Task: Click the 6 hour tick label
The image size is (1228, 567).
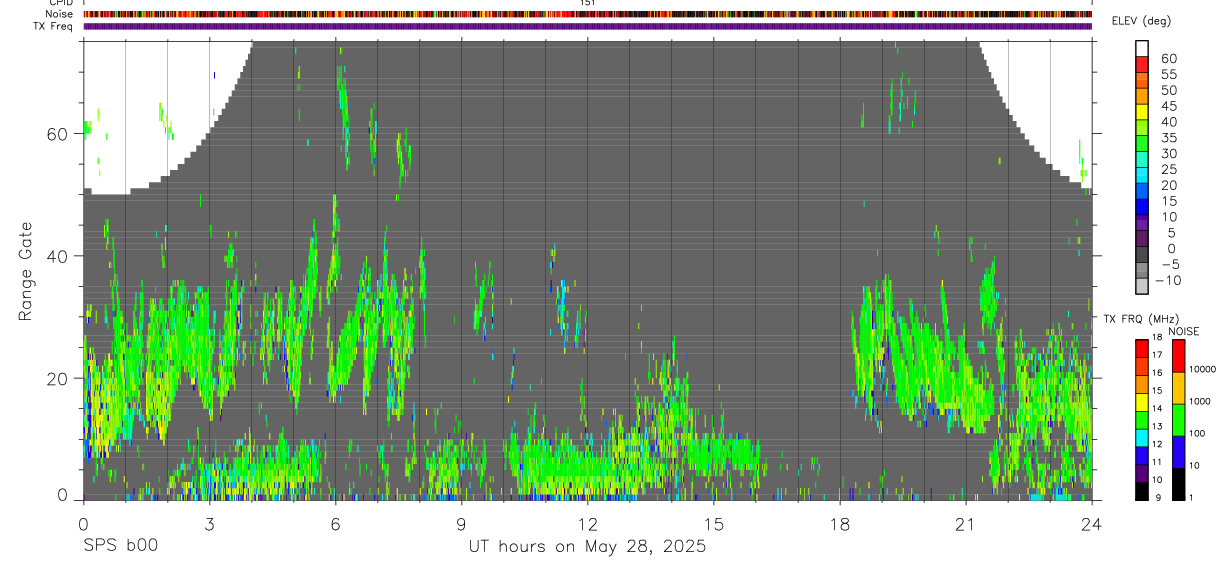Action: (335, 523)
